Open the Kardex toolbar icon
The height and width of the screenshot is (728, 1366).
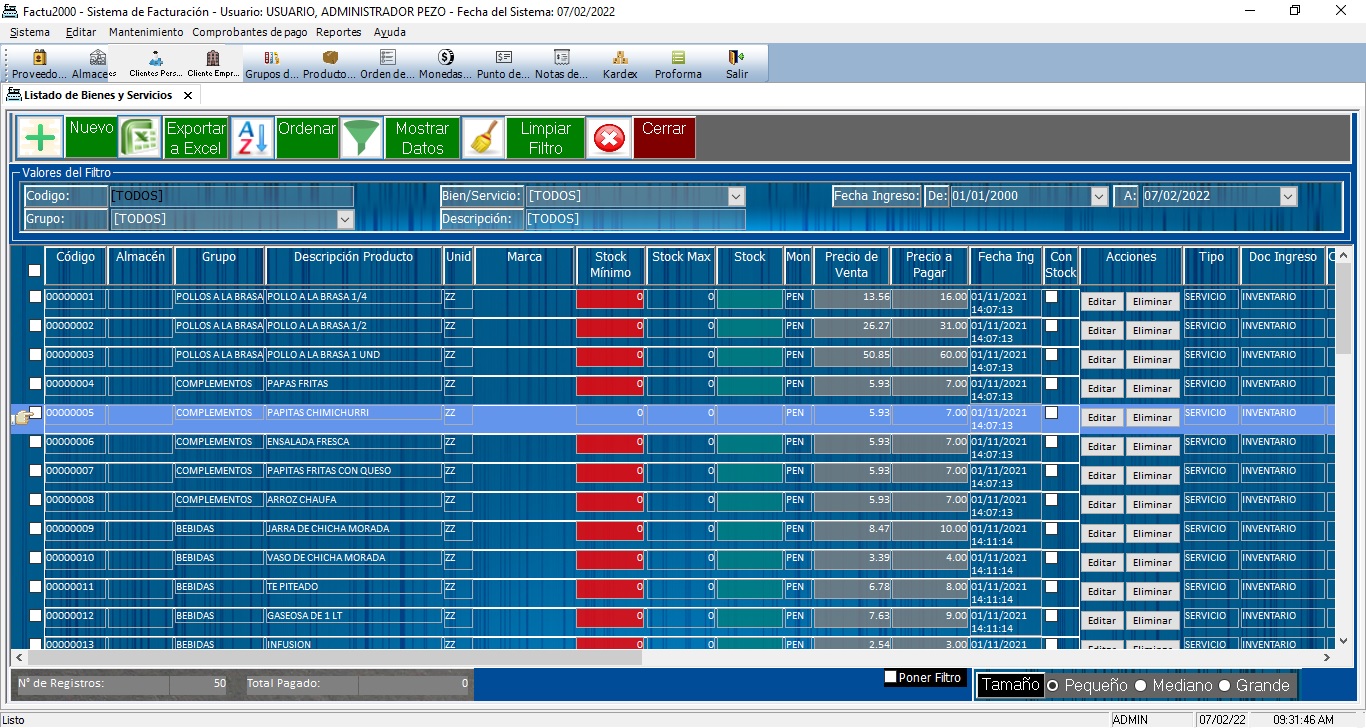tap(620, 64)
